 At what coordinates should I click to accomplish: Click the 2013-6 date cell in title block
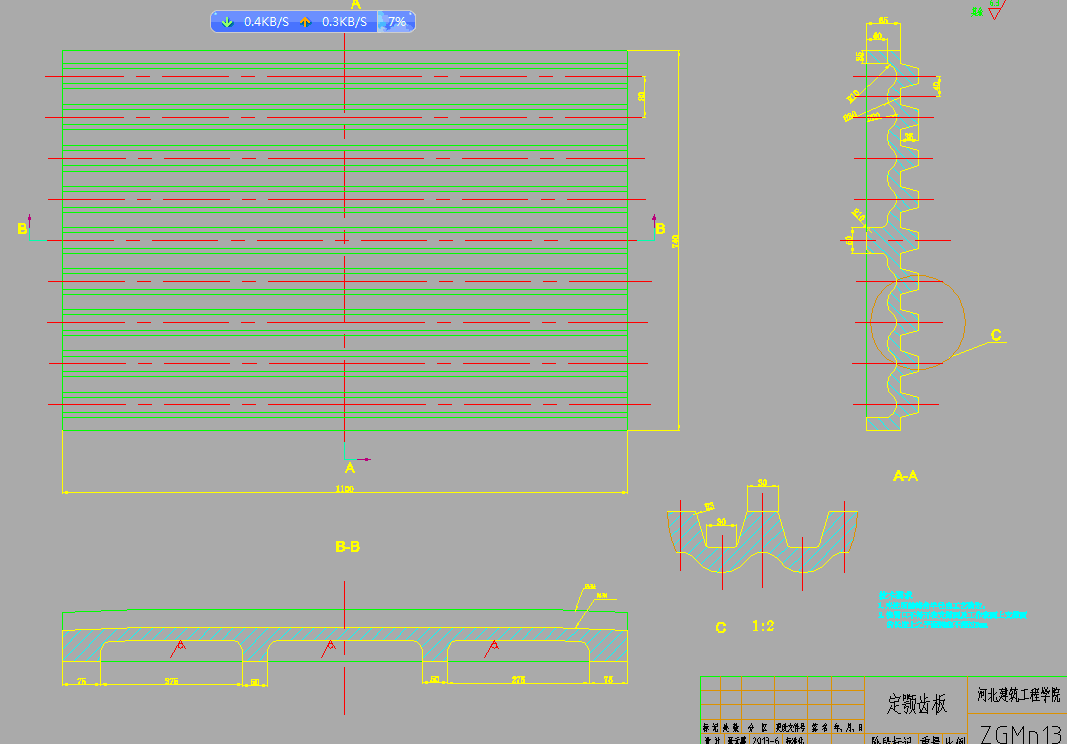[x=766, y=740]
